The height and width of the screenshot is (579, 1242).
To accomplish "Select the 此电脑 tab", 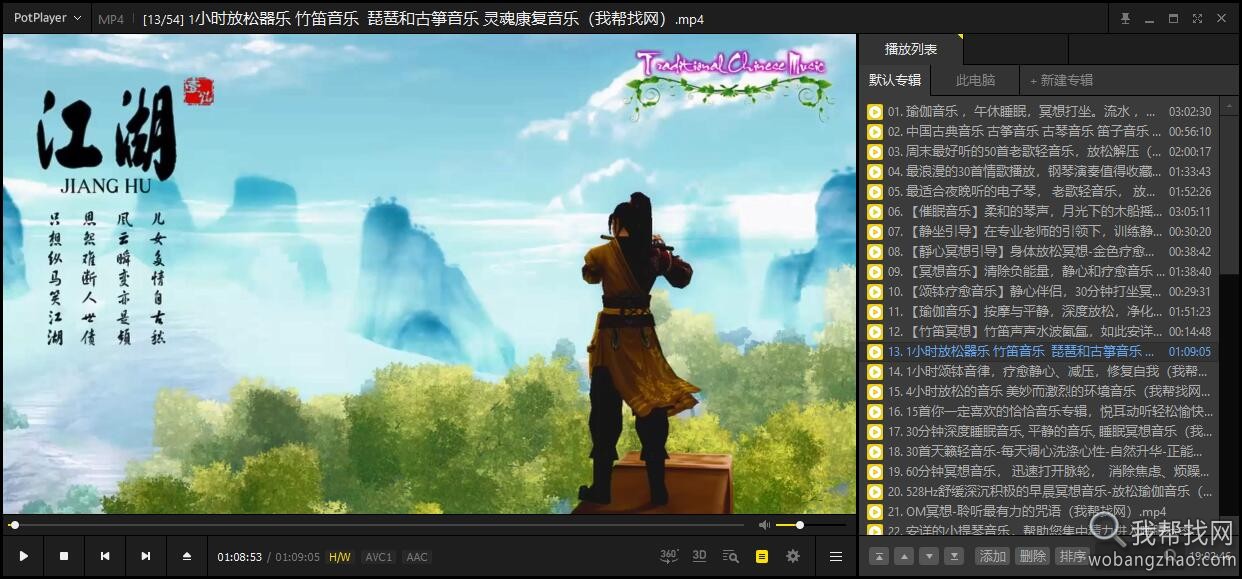I will click(x=975, y=80).
